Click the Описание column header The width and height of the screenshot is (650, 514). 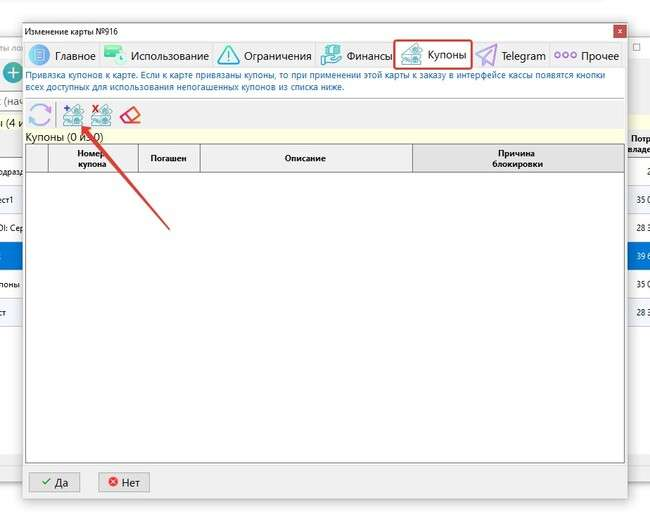click(x=306, y=158)
